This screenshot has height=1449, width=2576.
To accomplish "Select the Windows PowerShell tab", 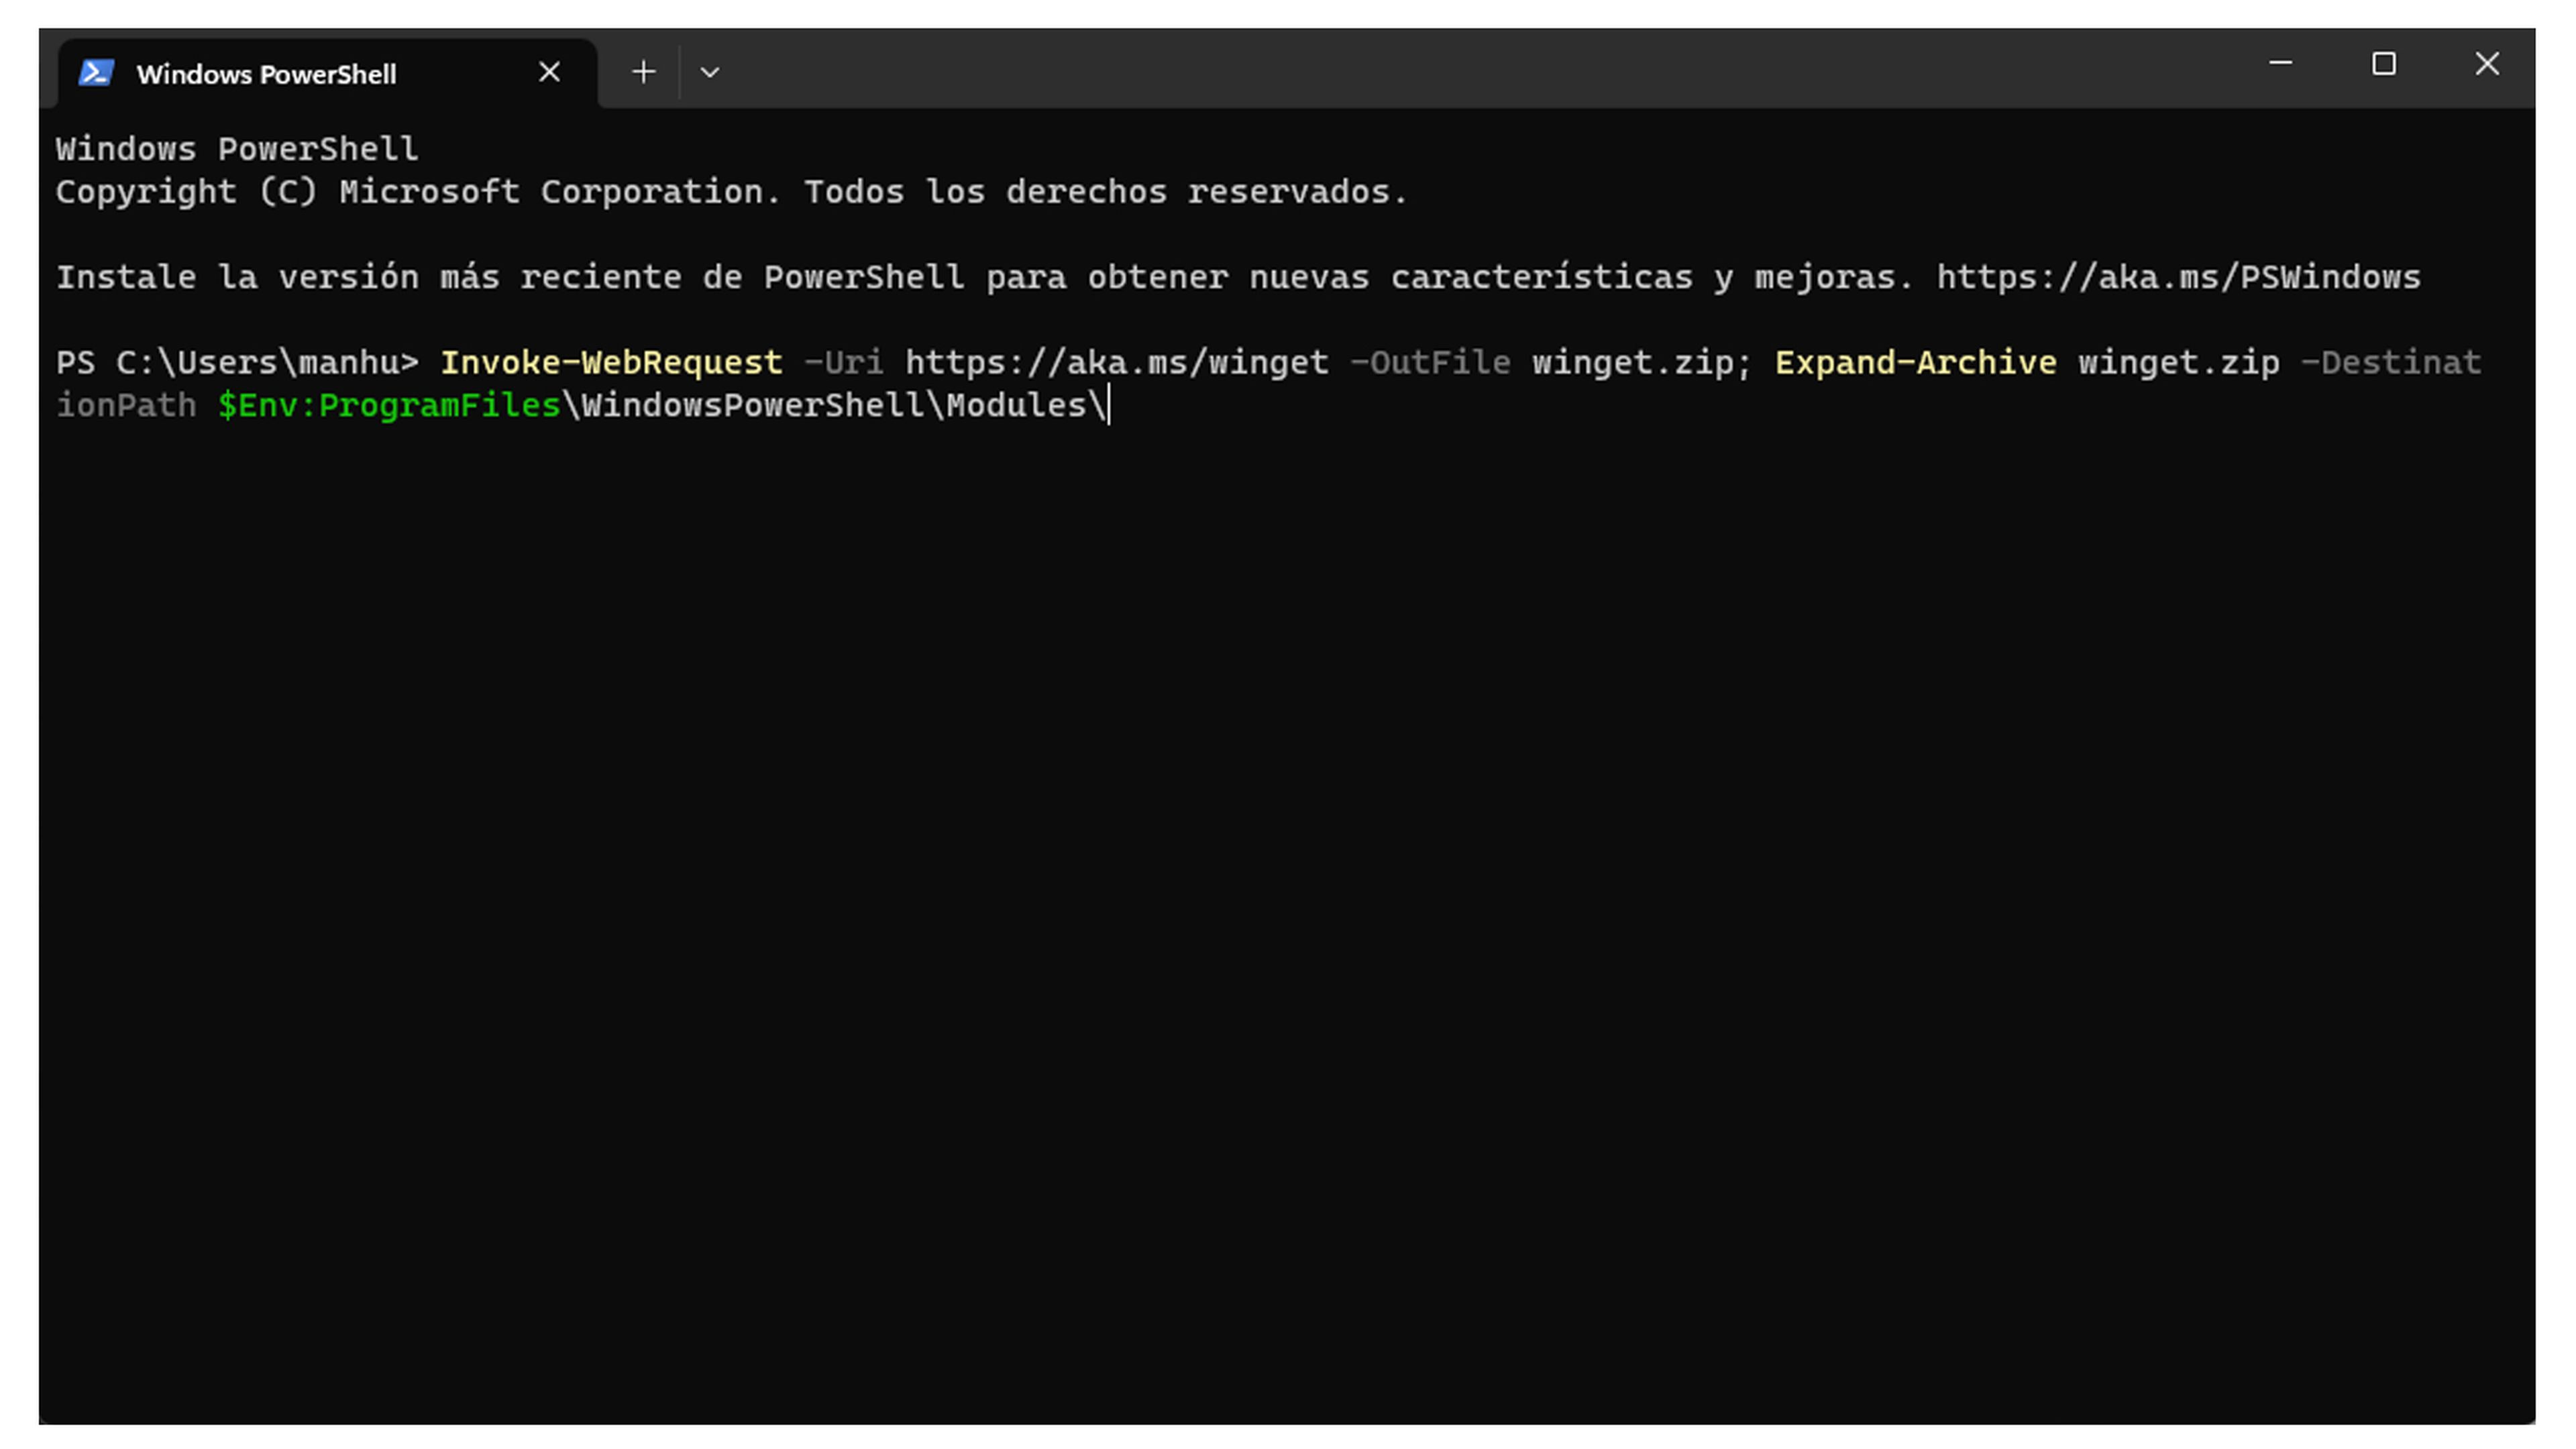I will pyautogui.click(x=328, y=73).
